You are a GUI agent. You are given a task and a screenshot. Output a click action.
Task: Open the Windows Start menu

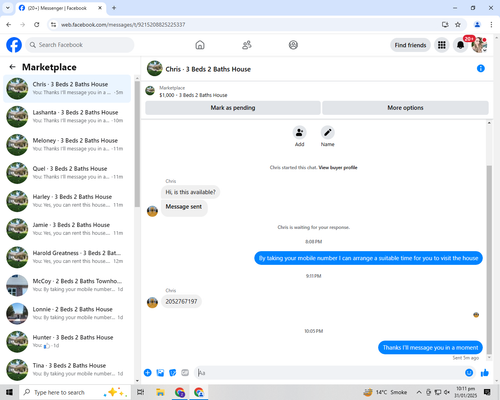point(9,392)
